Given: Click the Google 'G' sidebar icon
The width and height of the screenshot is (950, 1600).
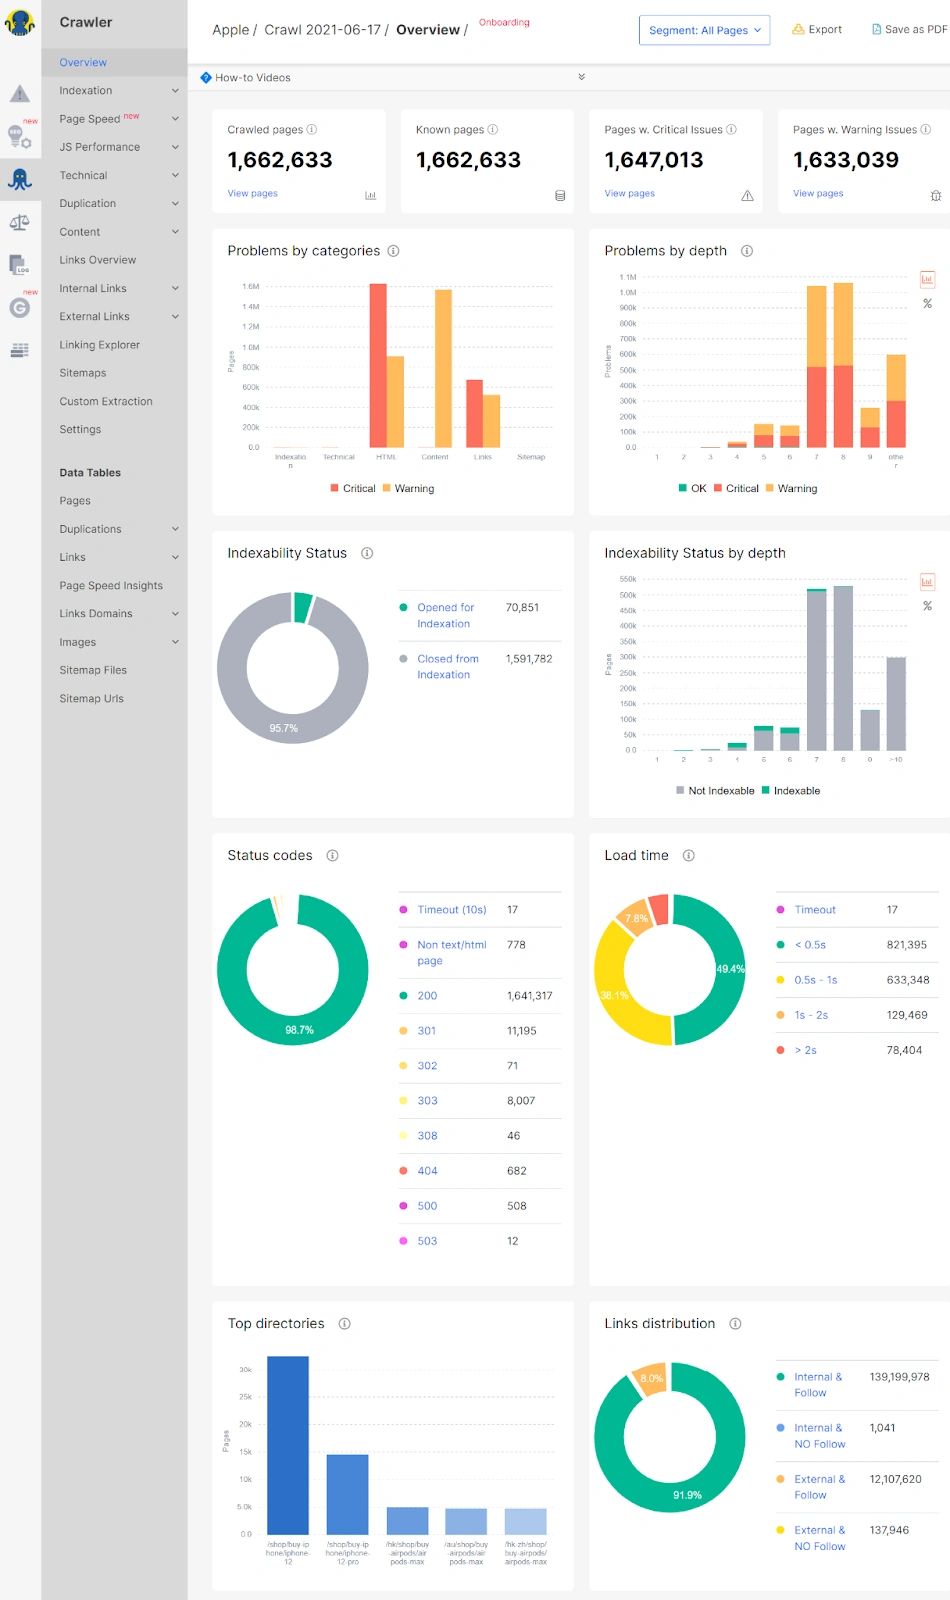Looking at the screenshot, I should click(x=20, y=308).
